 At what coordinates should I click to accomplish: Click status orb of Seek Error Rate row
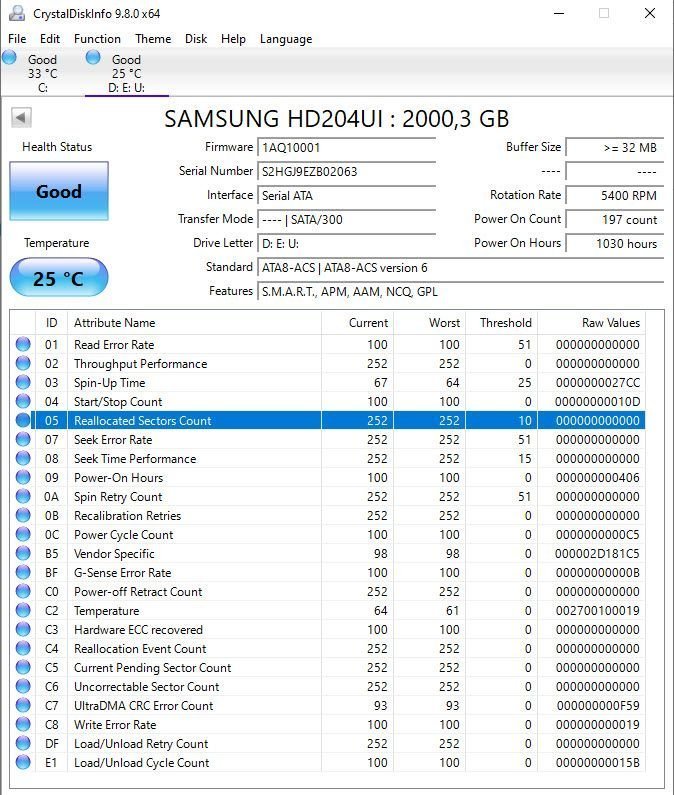[x=23, y=439]
